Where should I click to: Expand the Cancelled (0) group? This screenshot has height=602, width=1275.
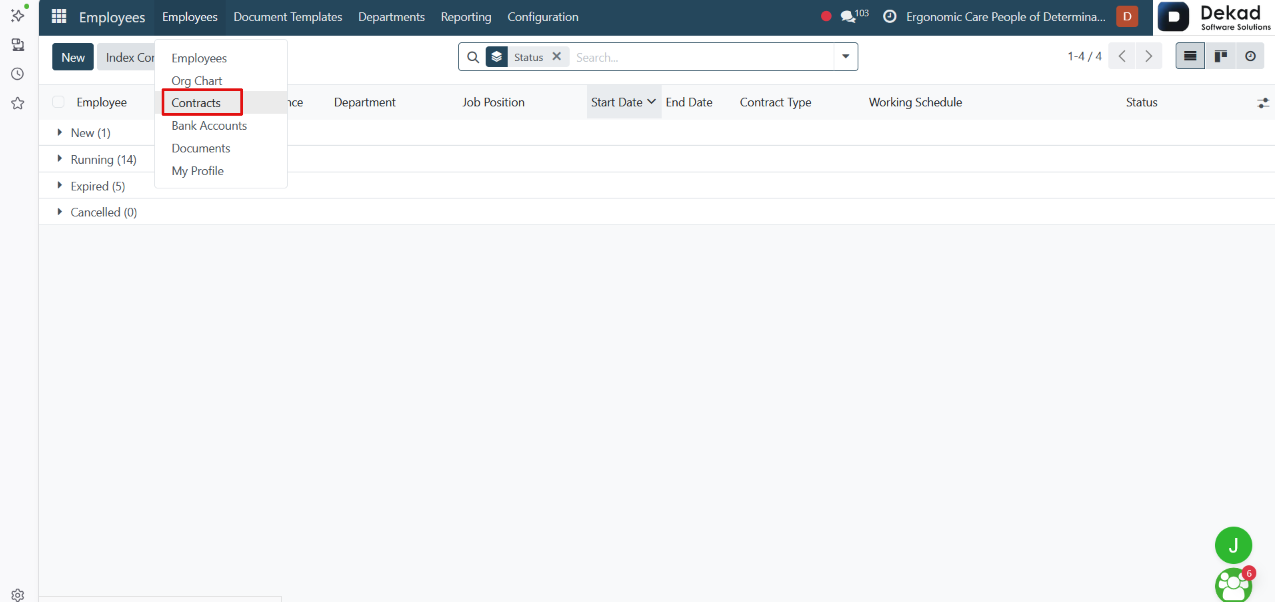pos(97,212)
